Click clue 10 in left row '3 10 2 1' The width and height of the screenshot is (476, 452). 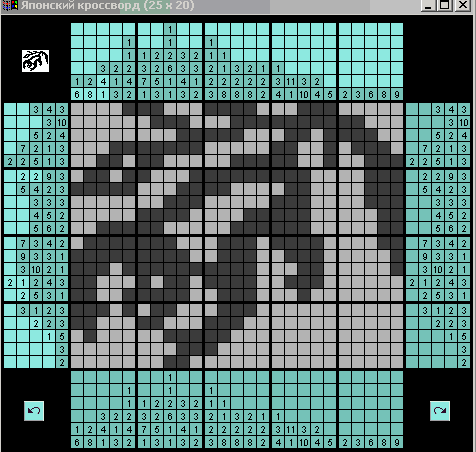(36, 269)
